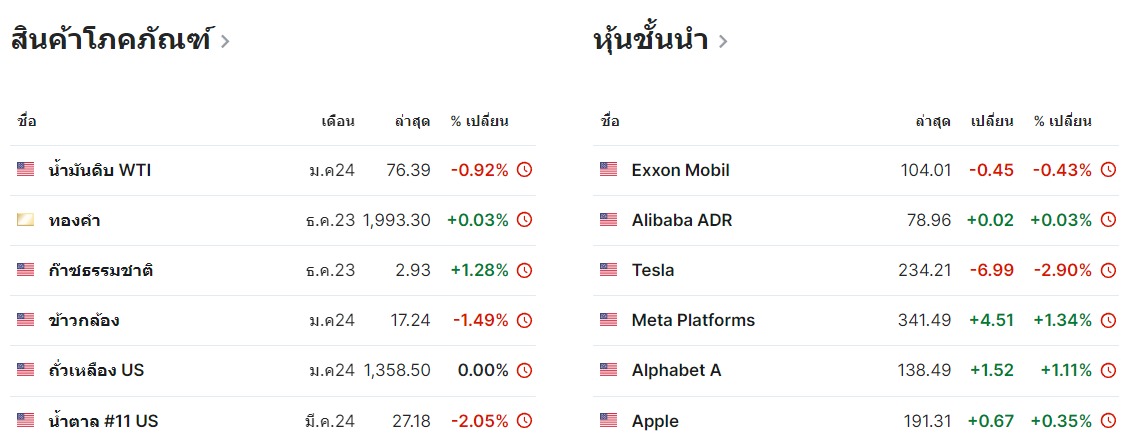Image resolution: width=1133 pixels, height=445 pixels.
Task: Click the ล่าสุด column header in the commodities table
Action: 413,121
